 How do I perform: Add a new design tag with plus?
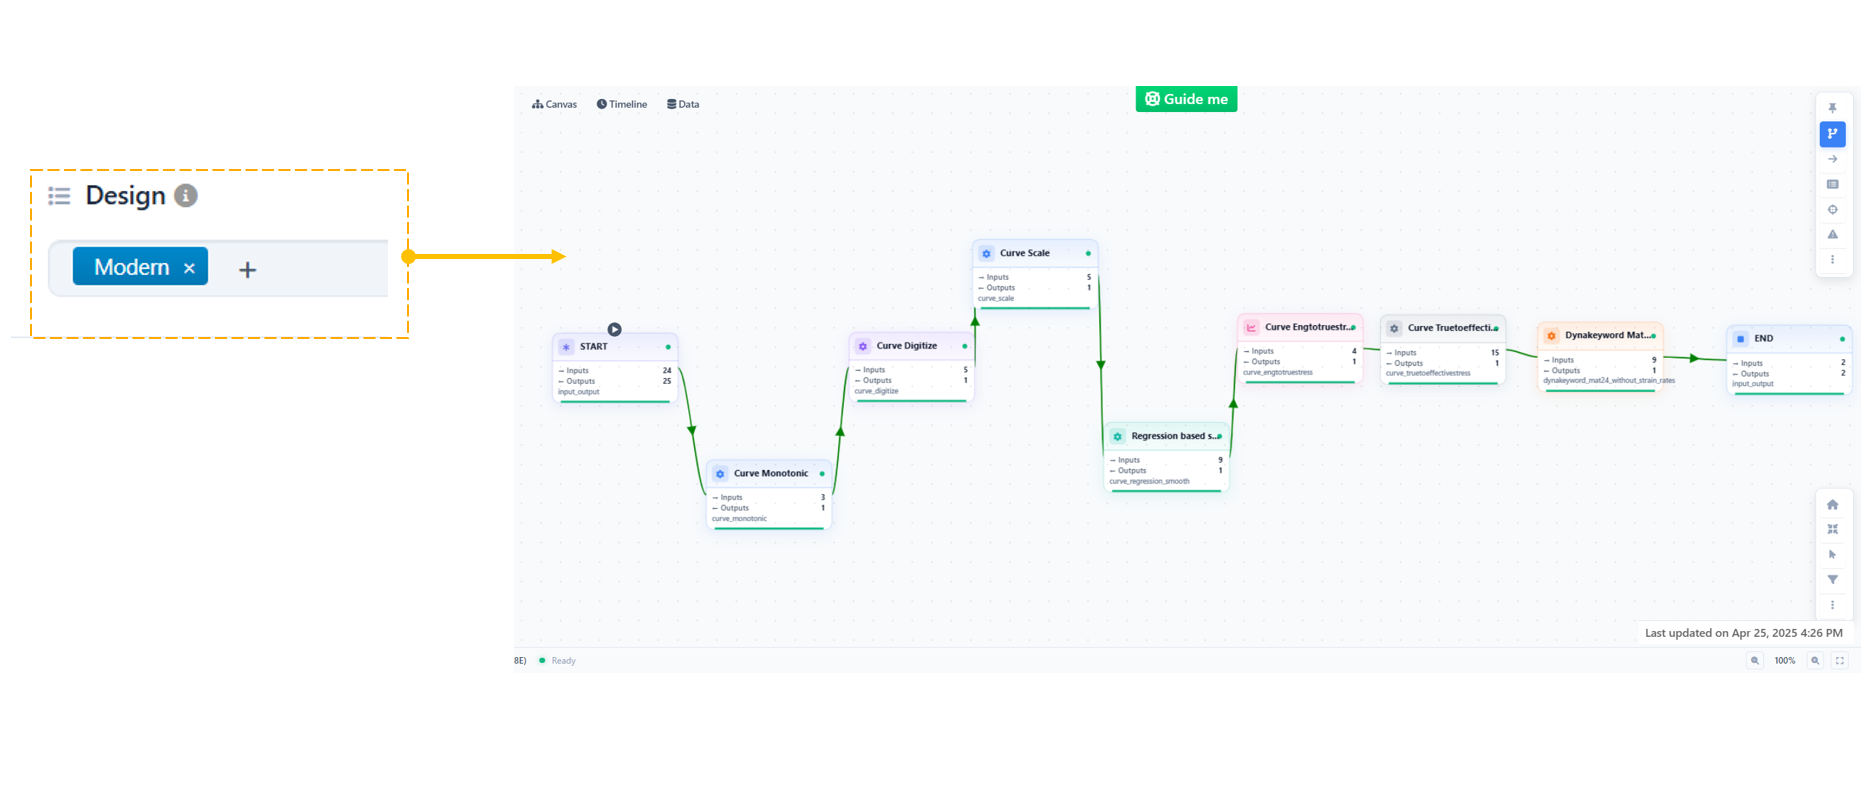[248, 269]
